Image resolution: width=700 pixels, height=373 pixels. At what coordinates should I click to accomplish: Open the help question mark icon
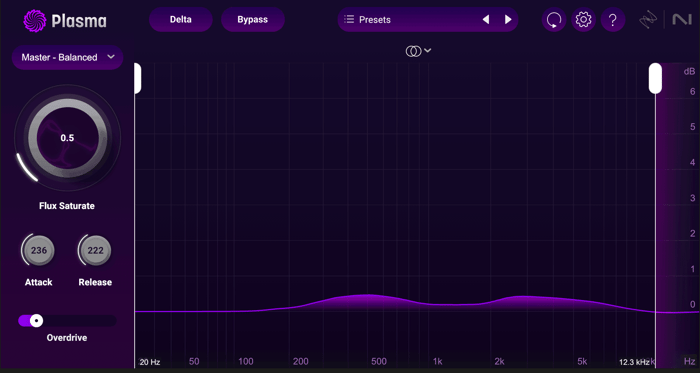613,20
